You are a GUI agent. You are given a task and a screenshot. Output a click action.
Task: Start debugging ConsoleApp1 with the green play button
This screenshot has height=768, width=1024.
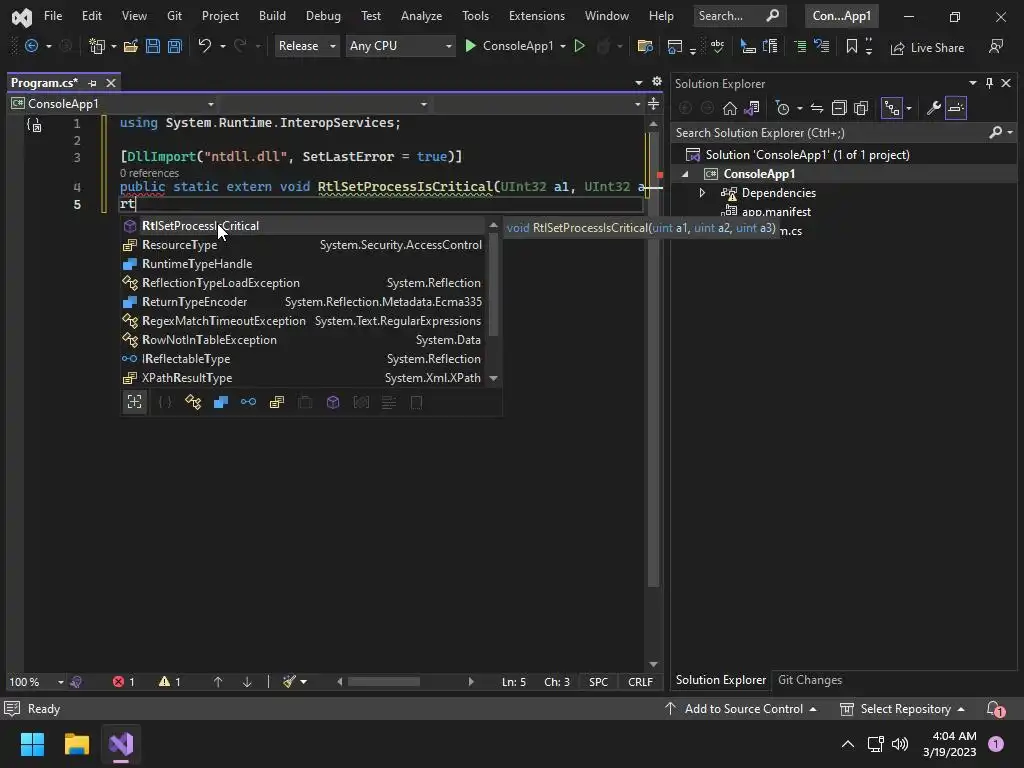tap(470, 46)
